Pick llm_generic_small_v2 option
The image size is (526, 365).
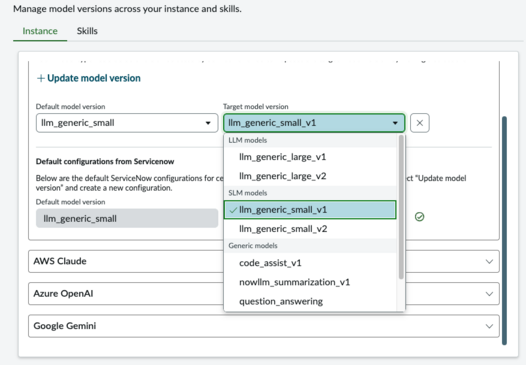click(310, 229)
